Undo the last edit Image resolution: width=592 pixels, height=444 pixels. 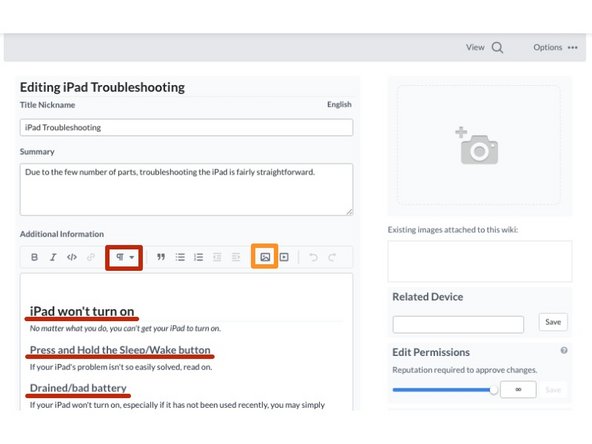313,257
